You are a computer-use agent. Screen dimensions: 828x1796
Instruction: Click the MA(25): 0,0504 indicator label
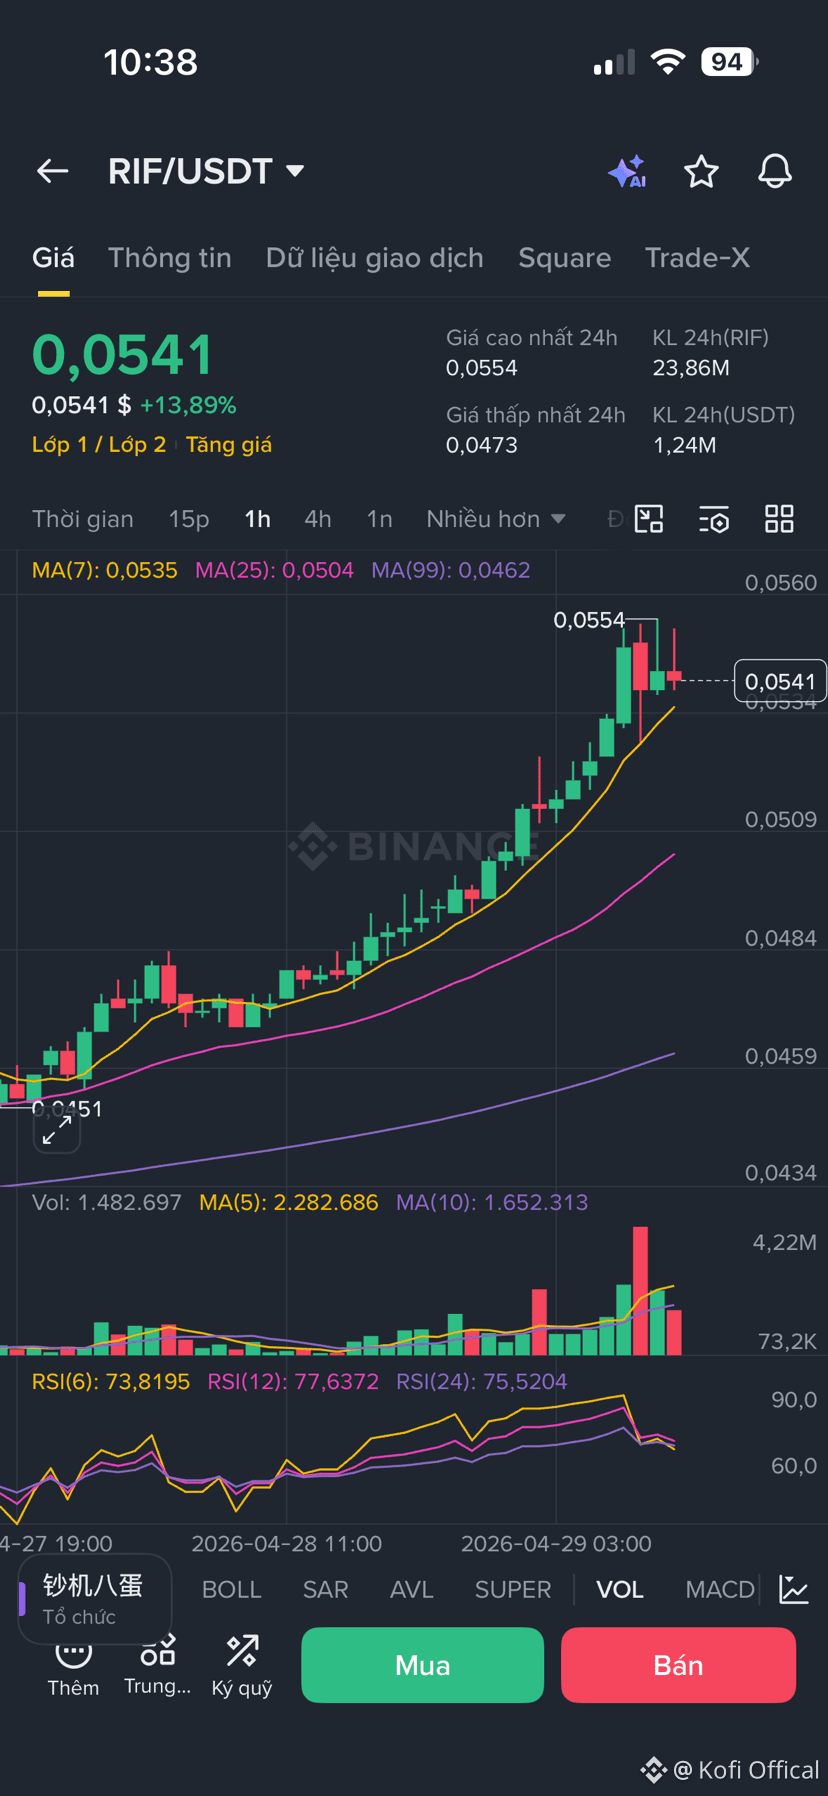coord(274,570)
